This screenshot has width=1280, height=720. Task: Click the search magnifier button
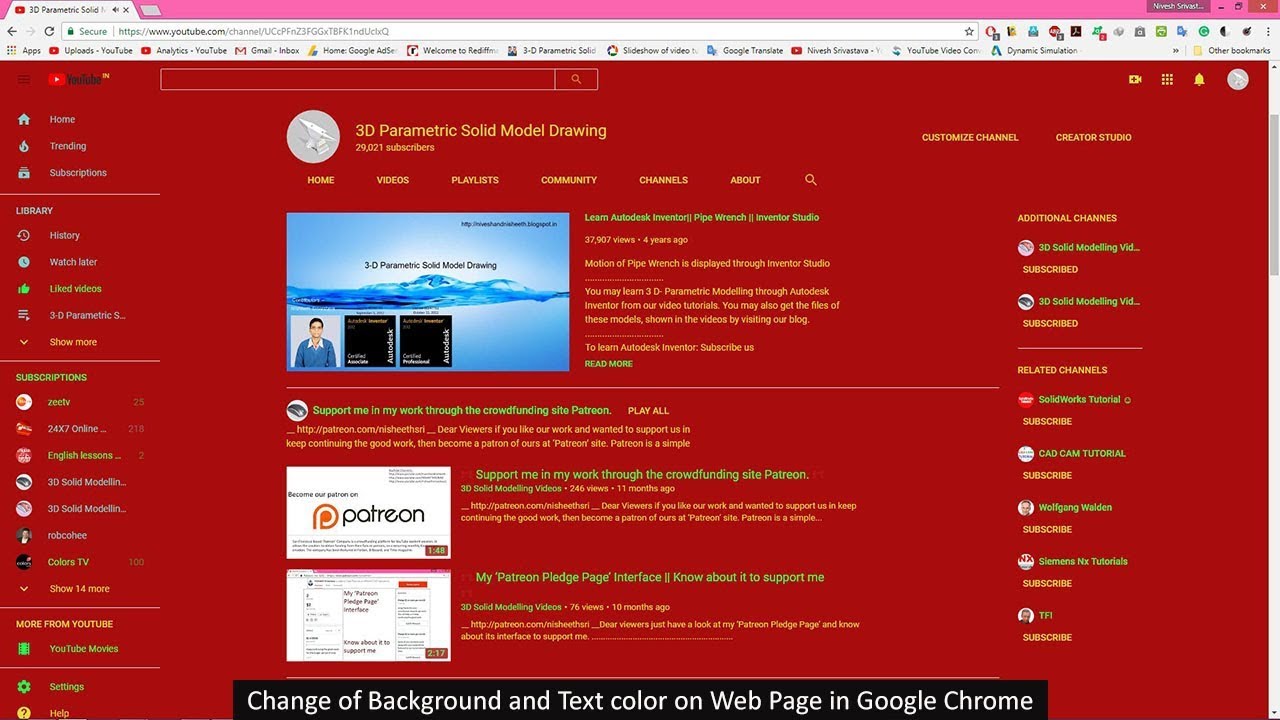point(575,79)
